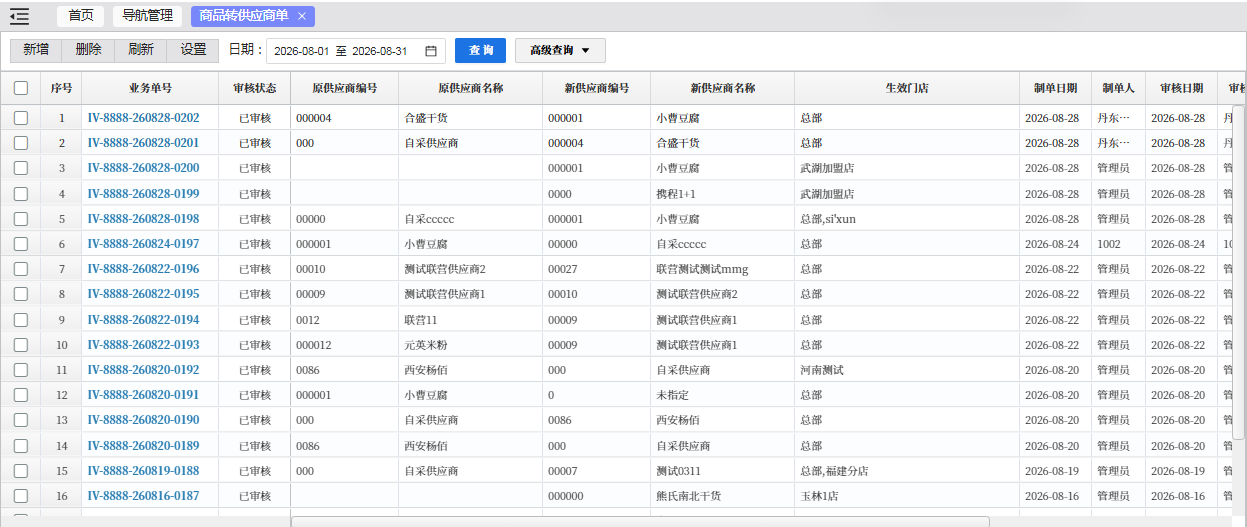Open order IV-8888-260822-0193

click(x=143, y=345)
